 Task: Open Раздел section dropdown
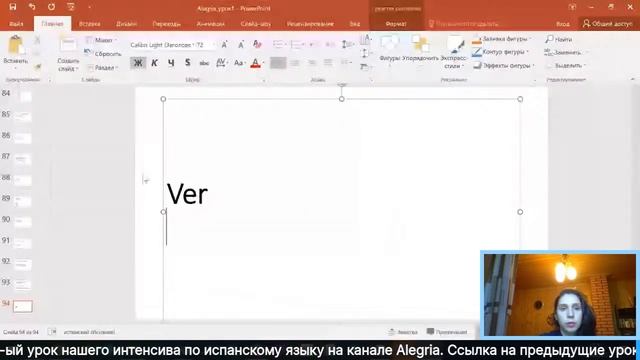click(x=102, y=67)
